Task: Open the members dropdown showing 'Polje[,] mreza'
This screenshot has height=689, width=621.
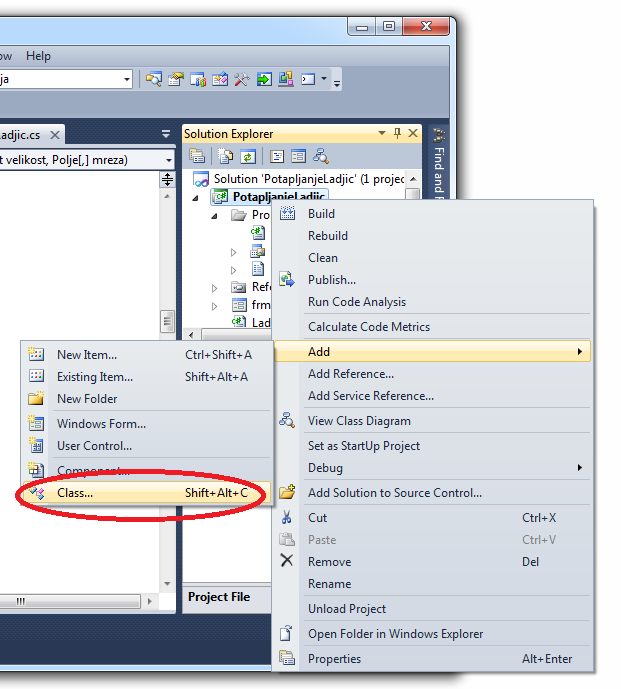Action: (x=169, y=159)
